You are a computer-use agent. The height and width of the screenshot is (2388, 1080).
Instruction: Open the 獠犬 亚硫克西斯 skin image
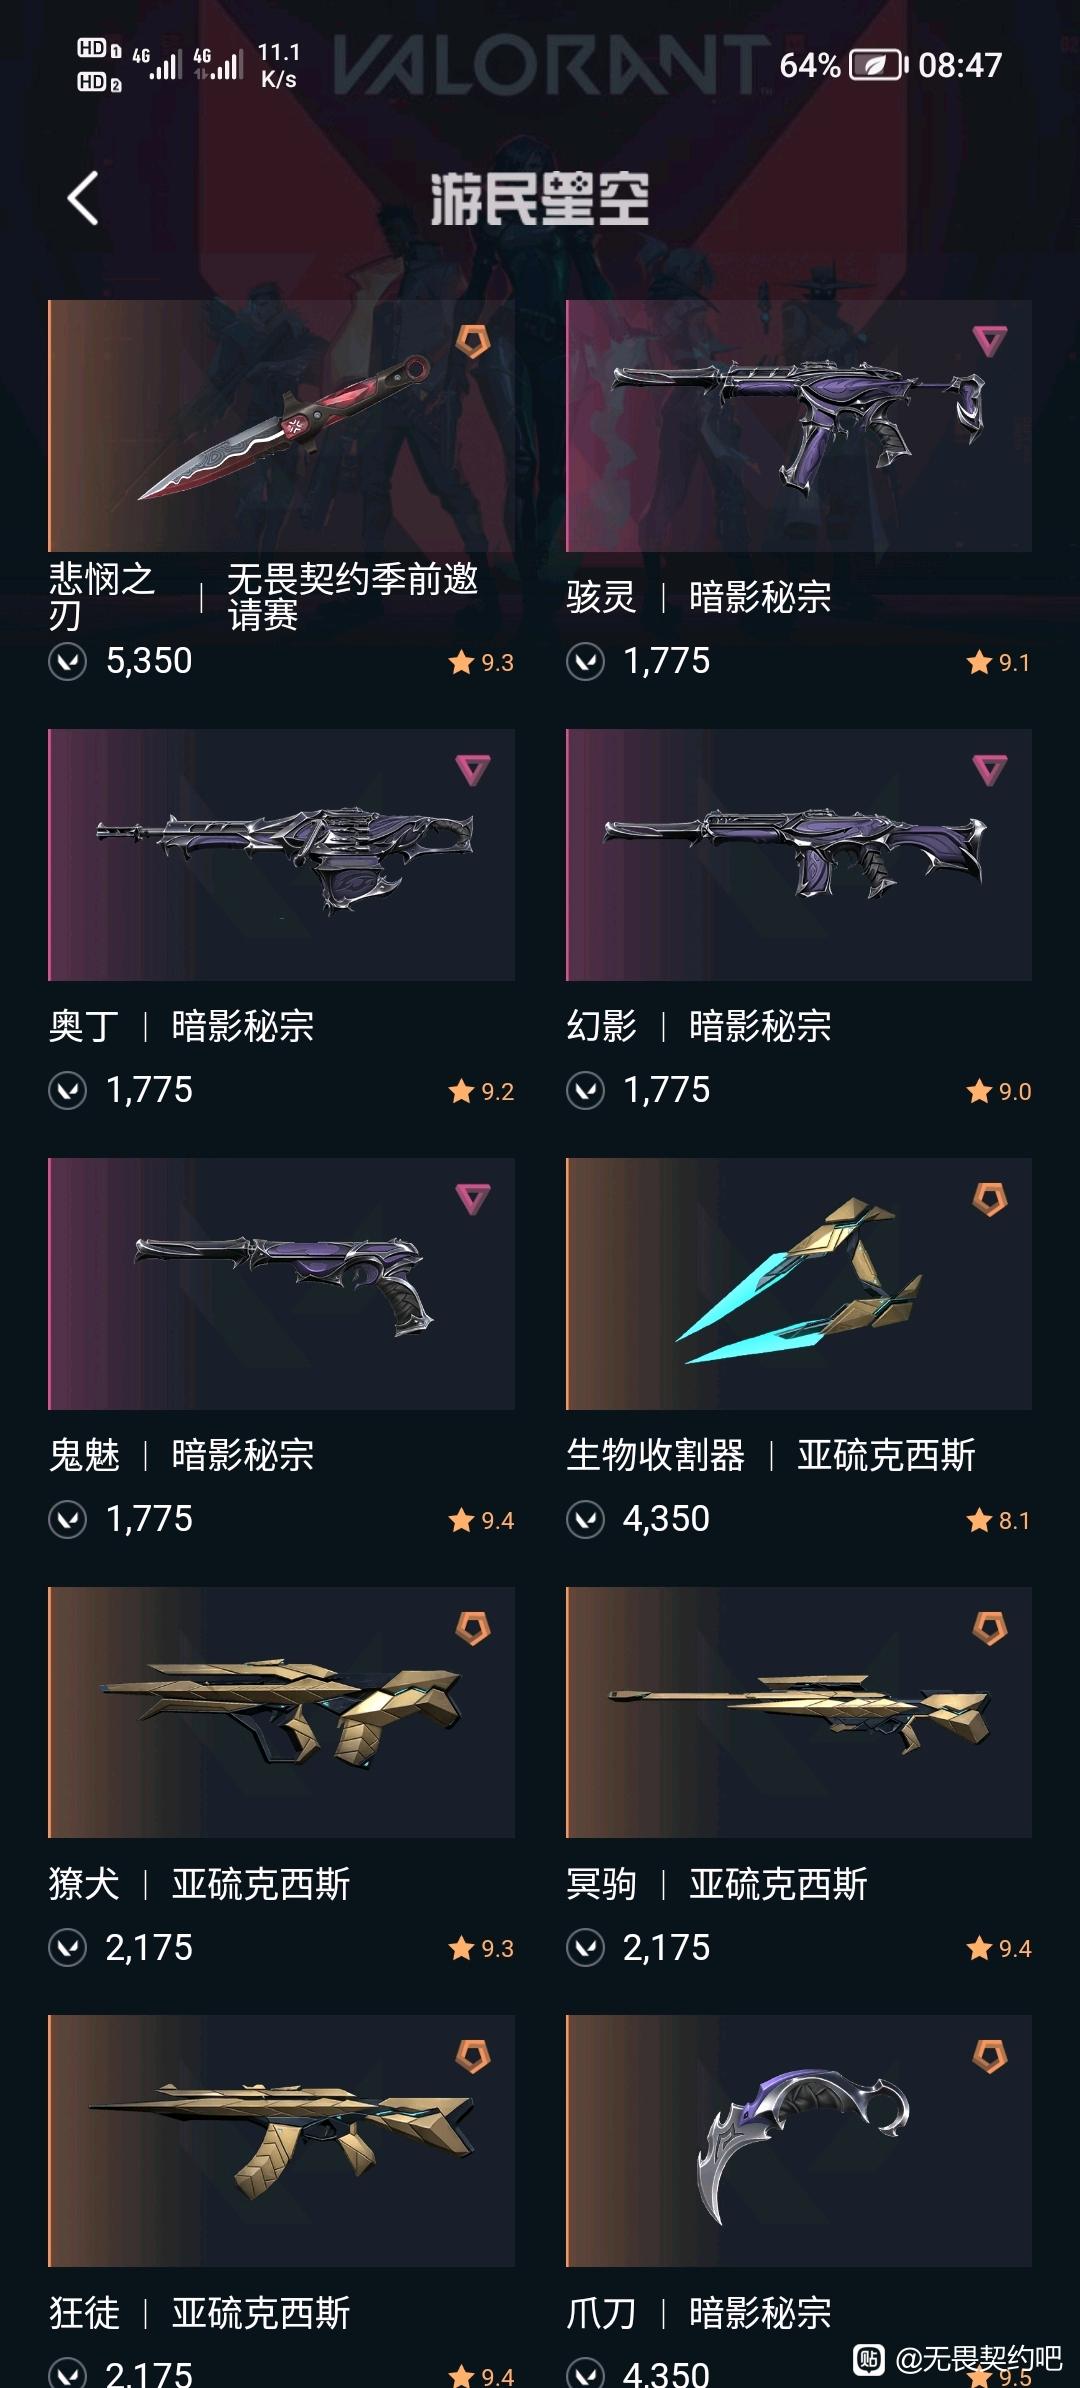pos(281,1712)
